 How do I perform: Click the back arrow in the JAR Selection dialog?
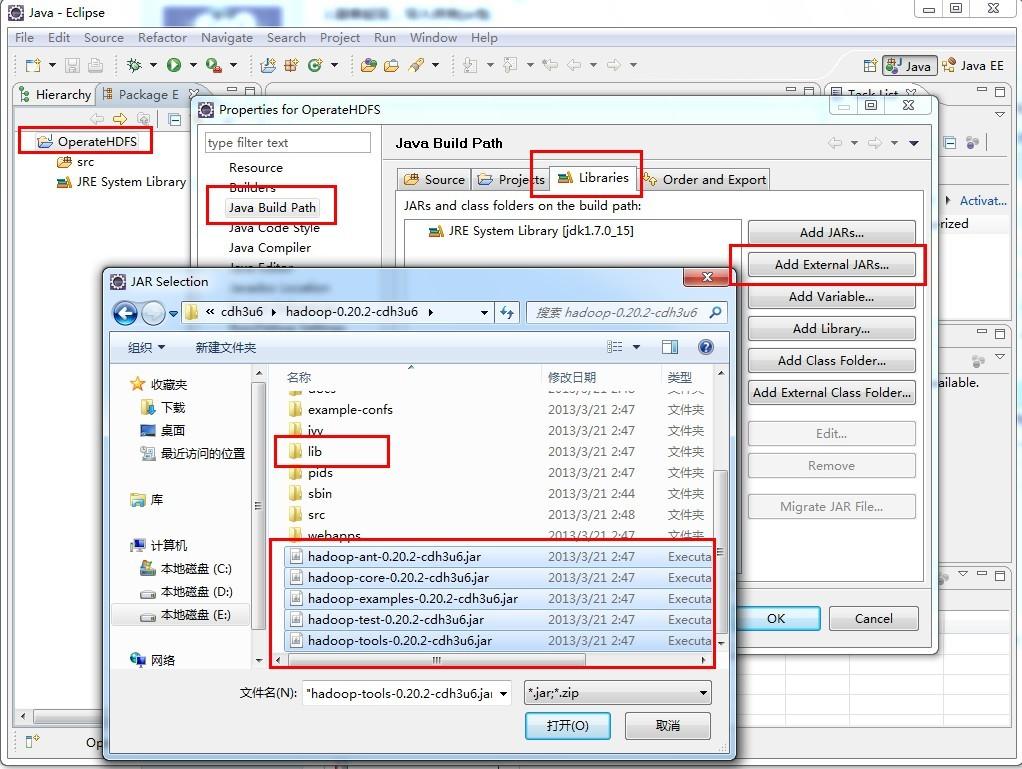pyautogui.click(x=125, y=313)
